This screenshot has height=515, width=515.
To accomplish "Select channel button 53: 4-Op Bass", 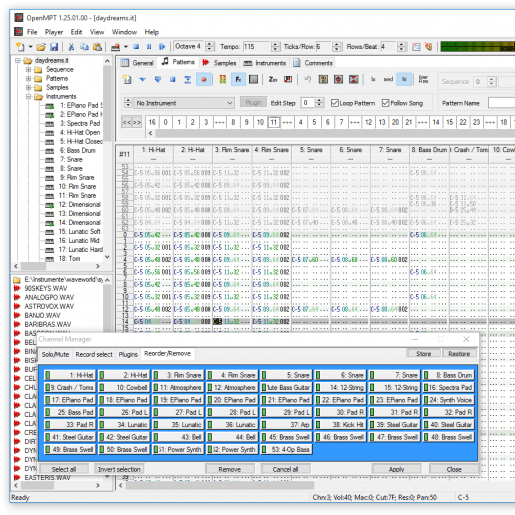I will (x=286, y=449).
